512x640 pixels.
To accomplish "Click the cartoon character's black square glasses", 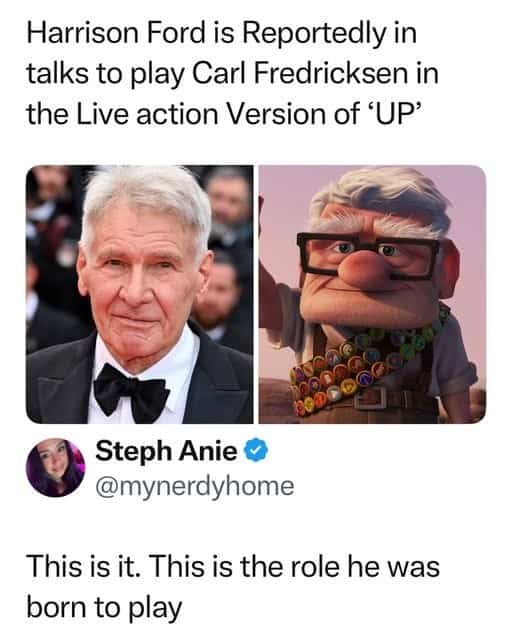I will (367, 254).
